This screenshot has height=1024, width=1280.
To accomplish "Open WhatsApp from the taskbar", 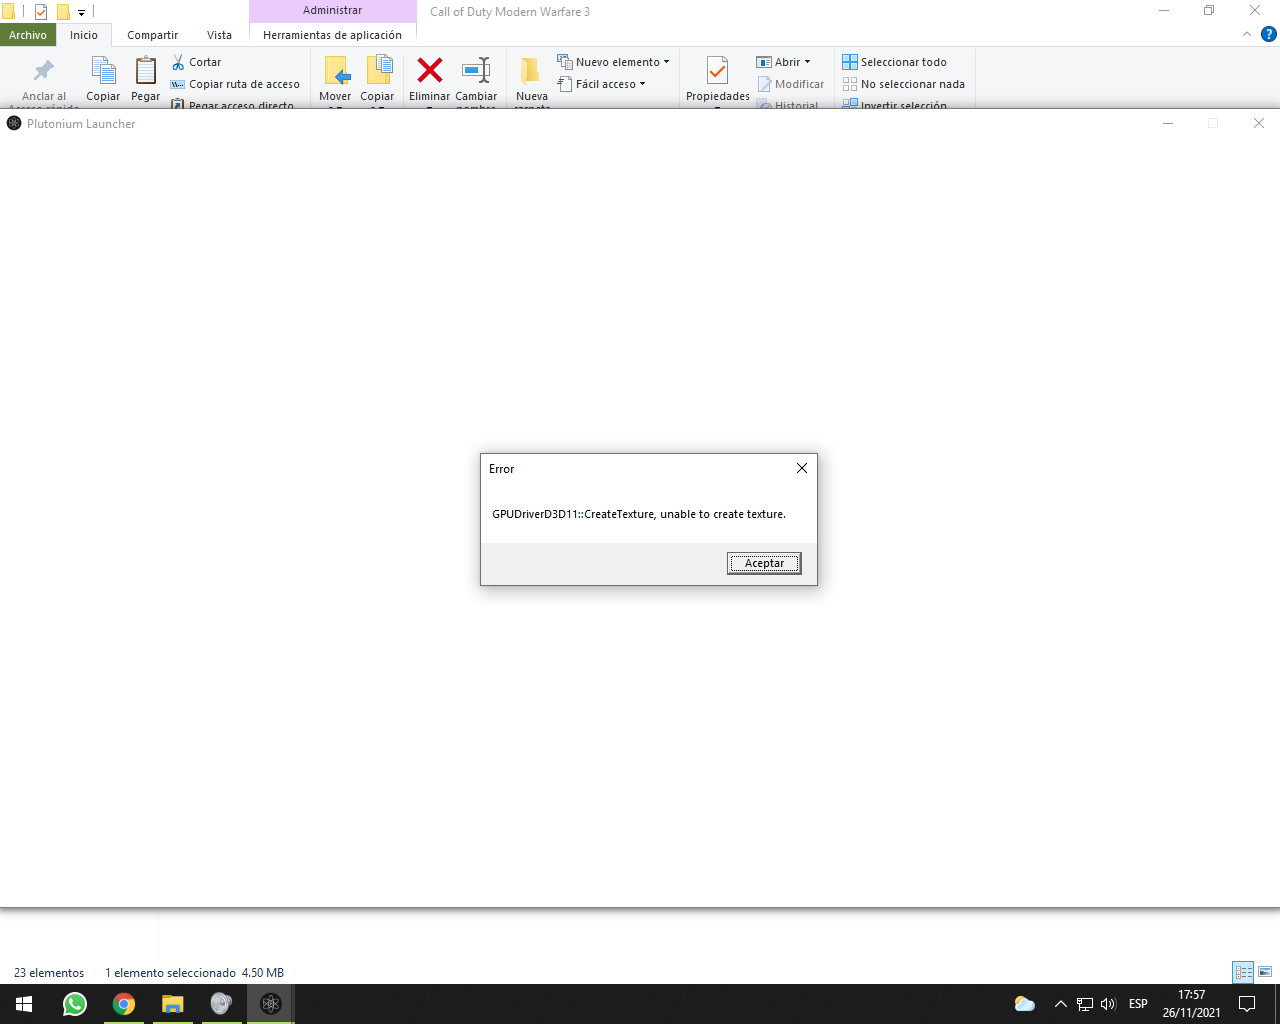I will coord(75,1004).
